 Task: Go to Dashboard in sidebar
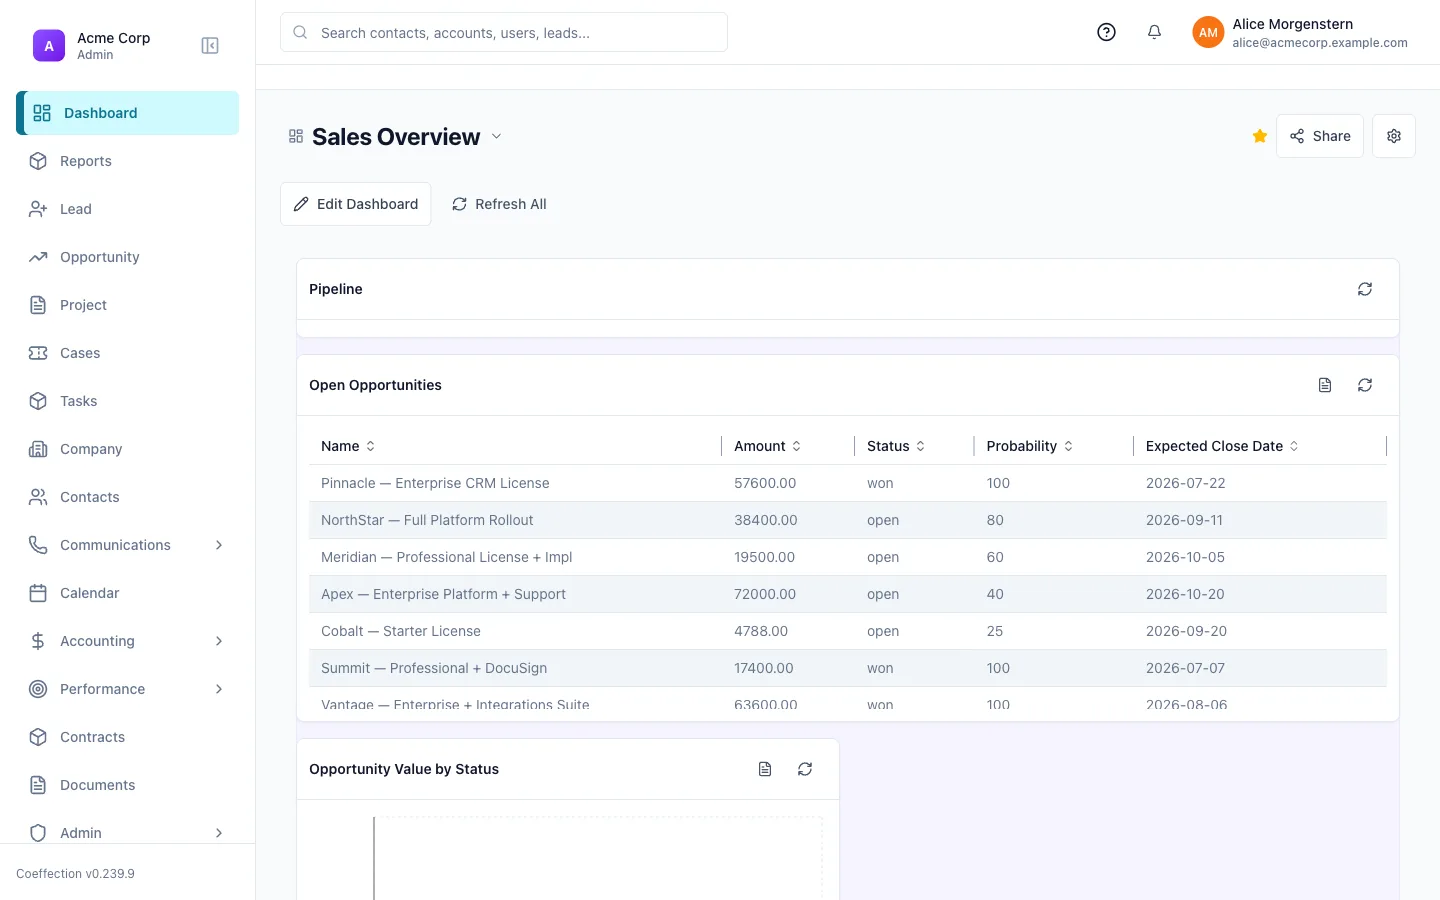coord(128,113)
